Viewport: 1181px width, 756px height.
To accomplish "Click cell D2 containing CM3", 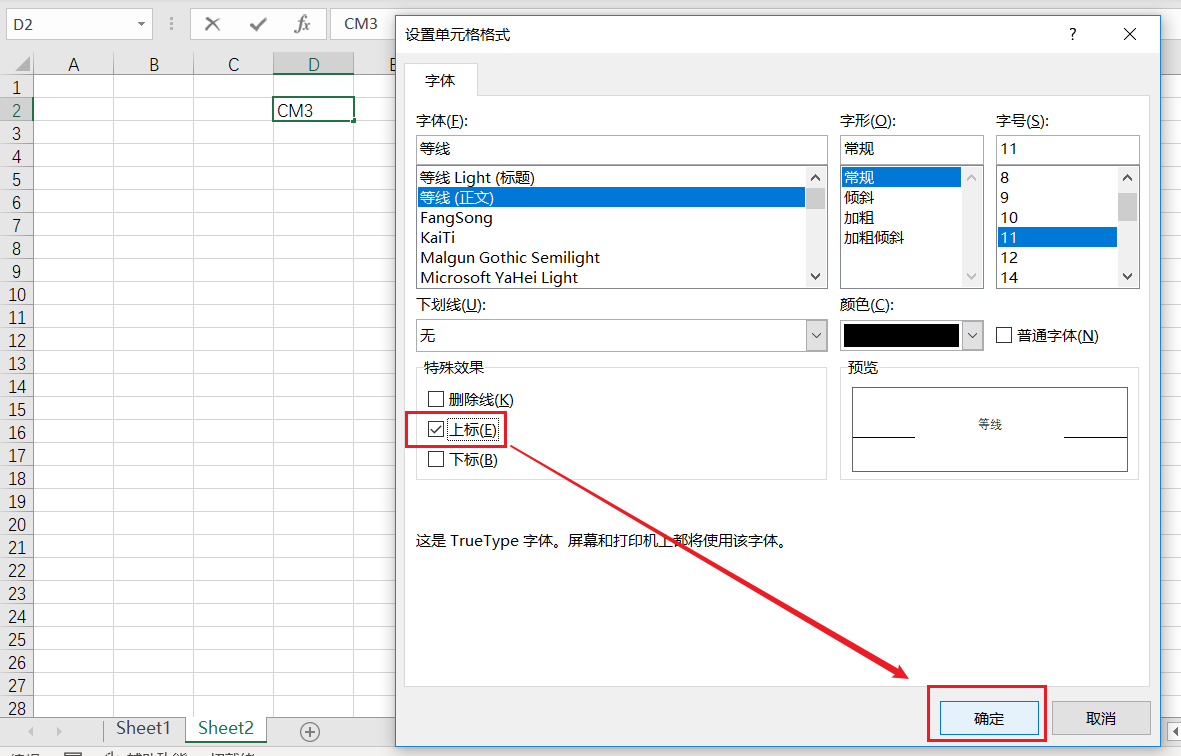I will (313, 110).
